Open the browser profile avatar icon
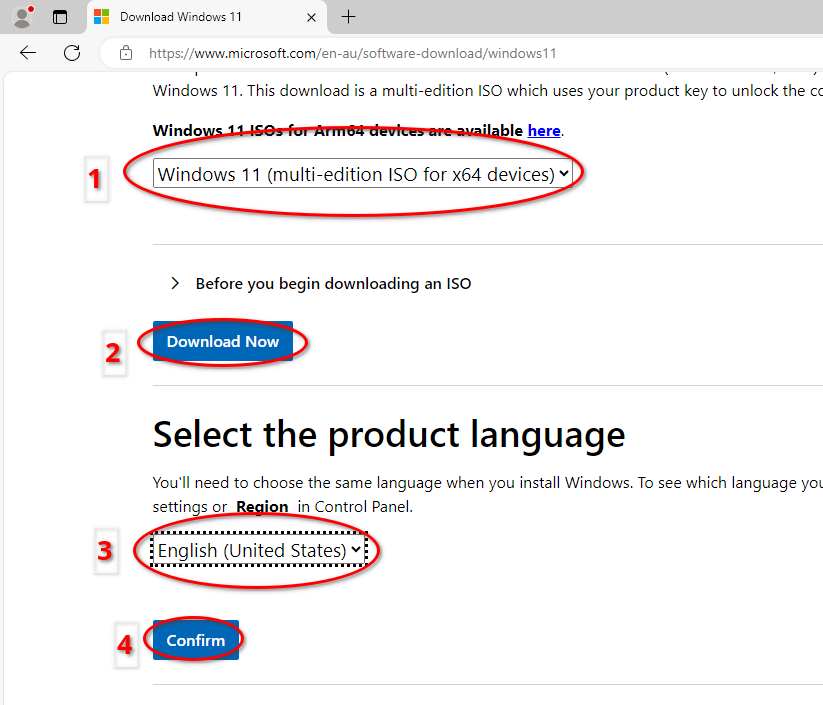Image resolution: width=823 pixels, height=705 pixels. tap(22, 17)
